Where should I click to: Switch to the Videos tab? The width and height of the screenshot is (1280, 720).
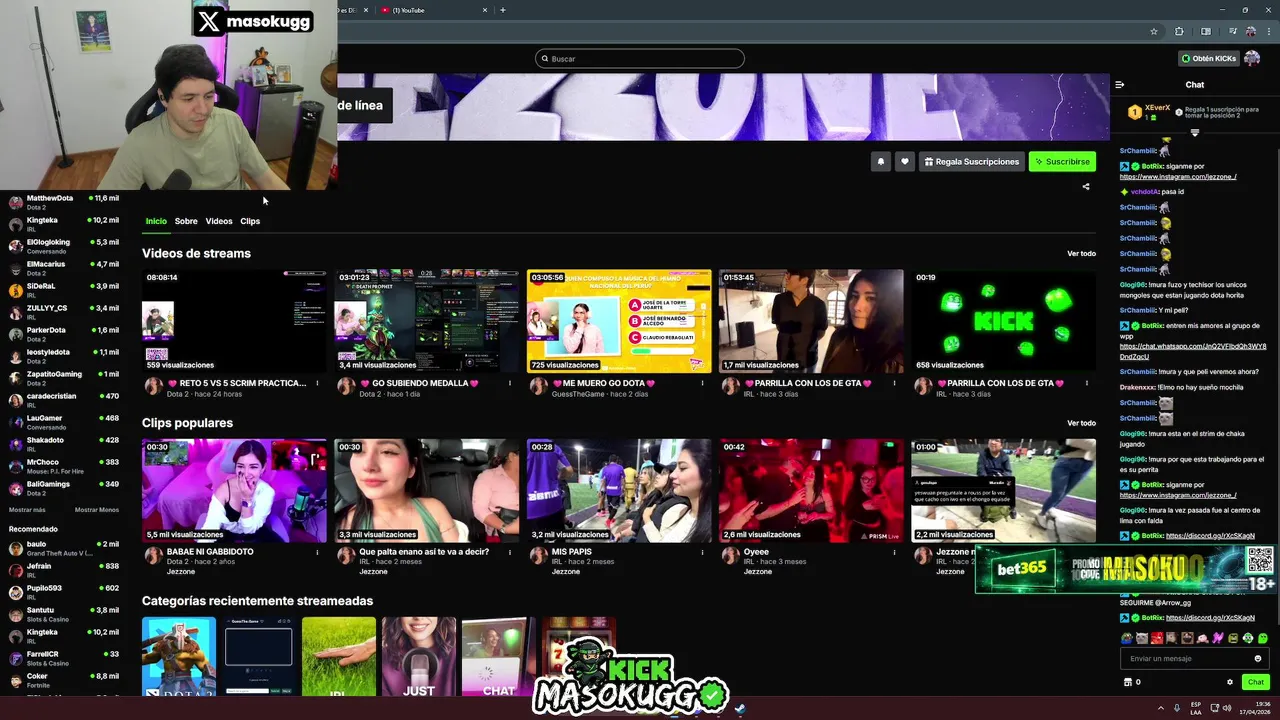pyautogui.click(x=219, y=221)
